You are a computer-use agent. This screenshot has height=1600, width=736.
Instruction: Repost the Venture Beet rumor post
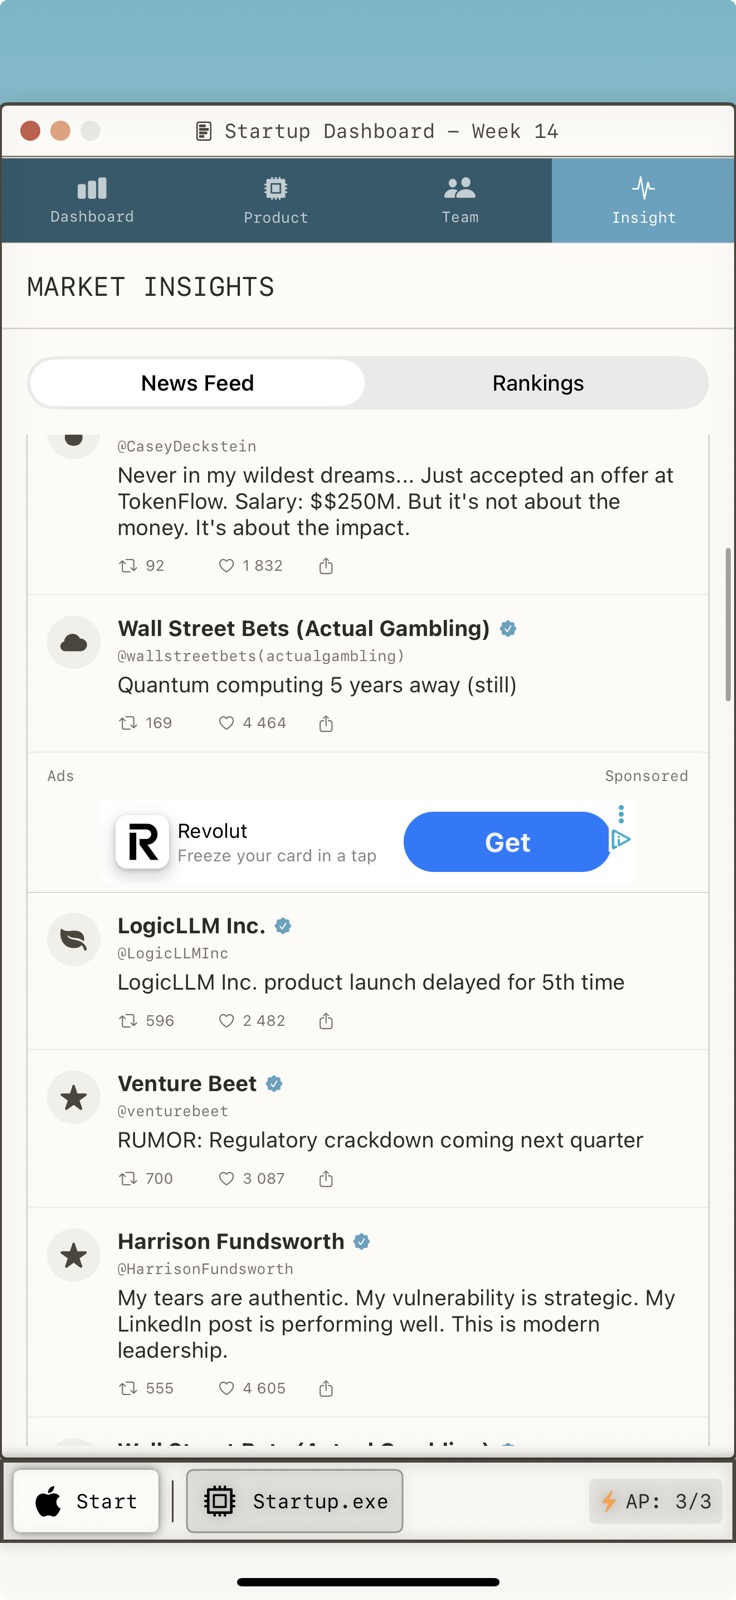pyautogui.click(x=128, y=1179)
